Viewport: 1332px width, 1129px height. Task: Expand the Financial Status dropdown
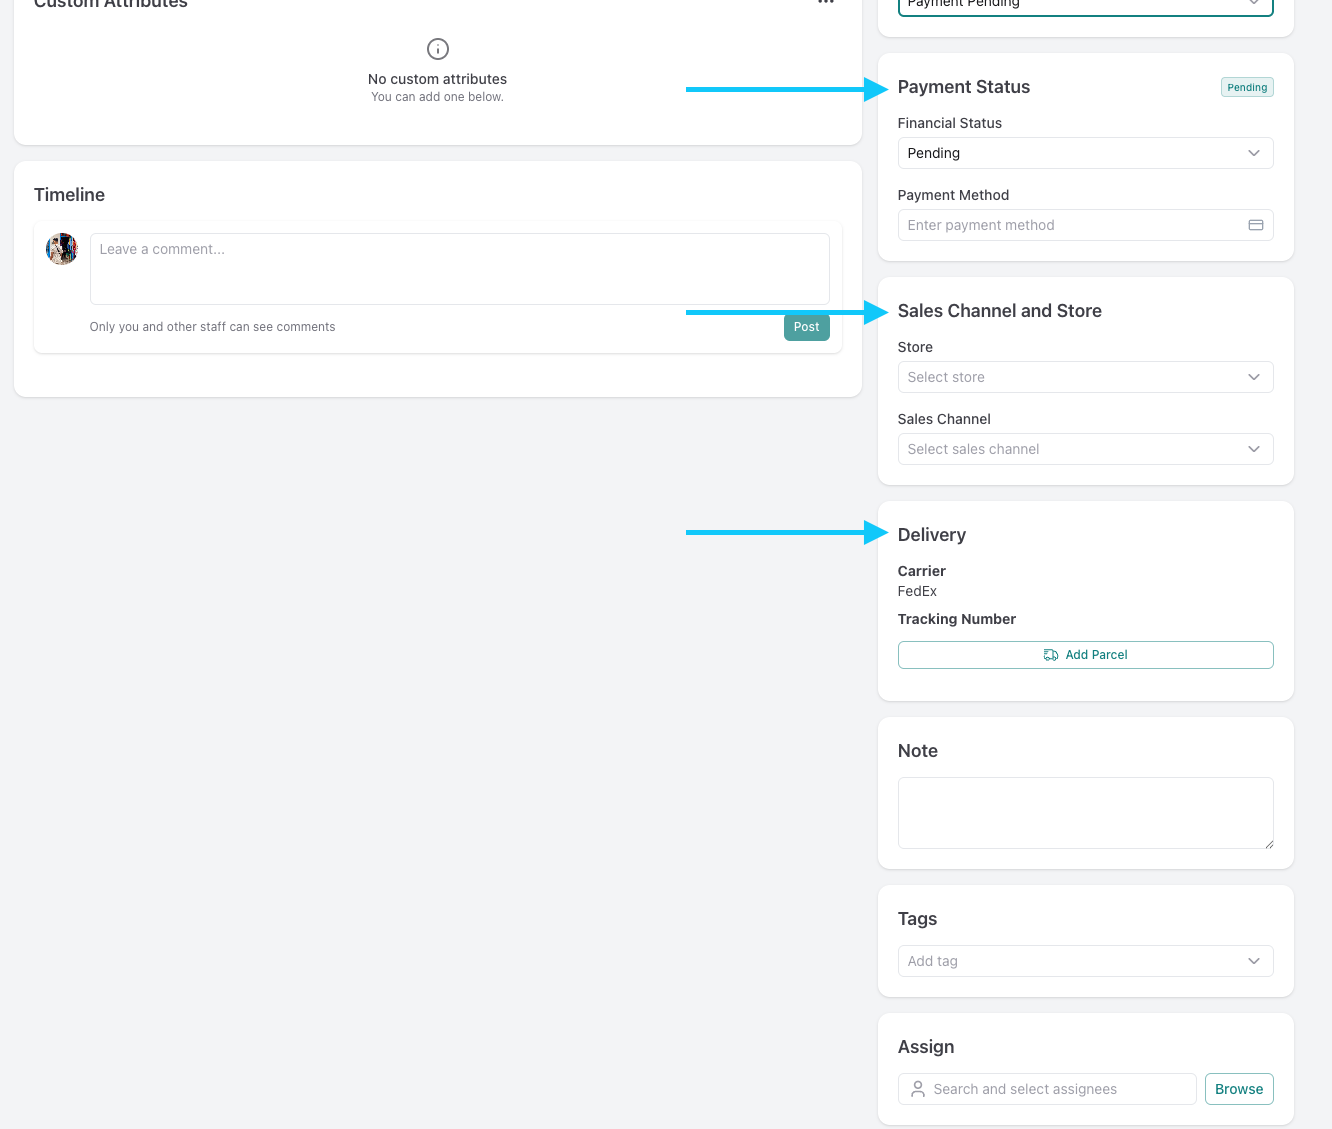[x=1085, y=153]
